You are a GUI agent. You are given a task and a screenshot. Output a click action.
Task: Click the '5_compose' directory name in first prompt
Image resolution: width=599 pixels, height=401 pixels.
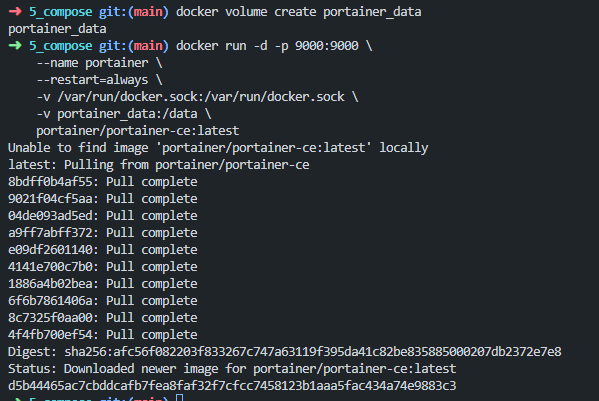(x=61, y=12)
